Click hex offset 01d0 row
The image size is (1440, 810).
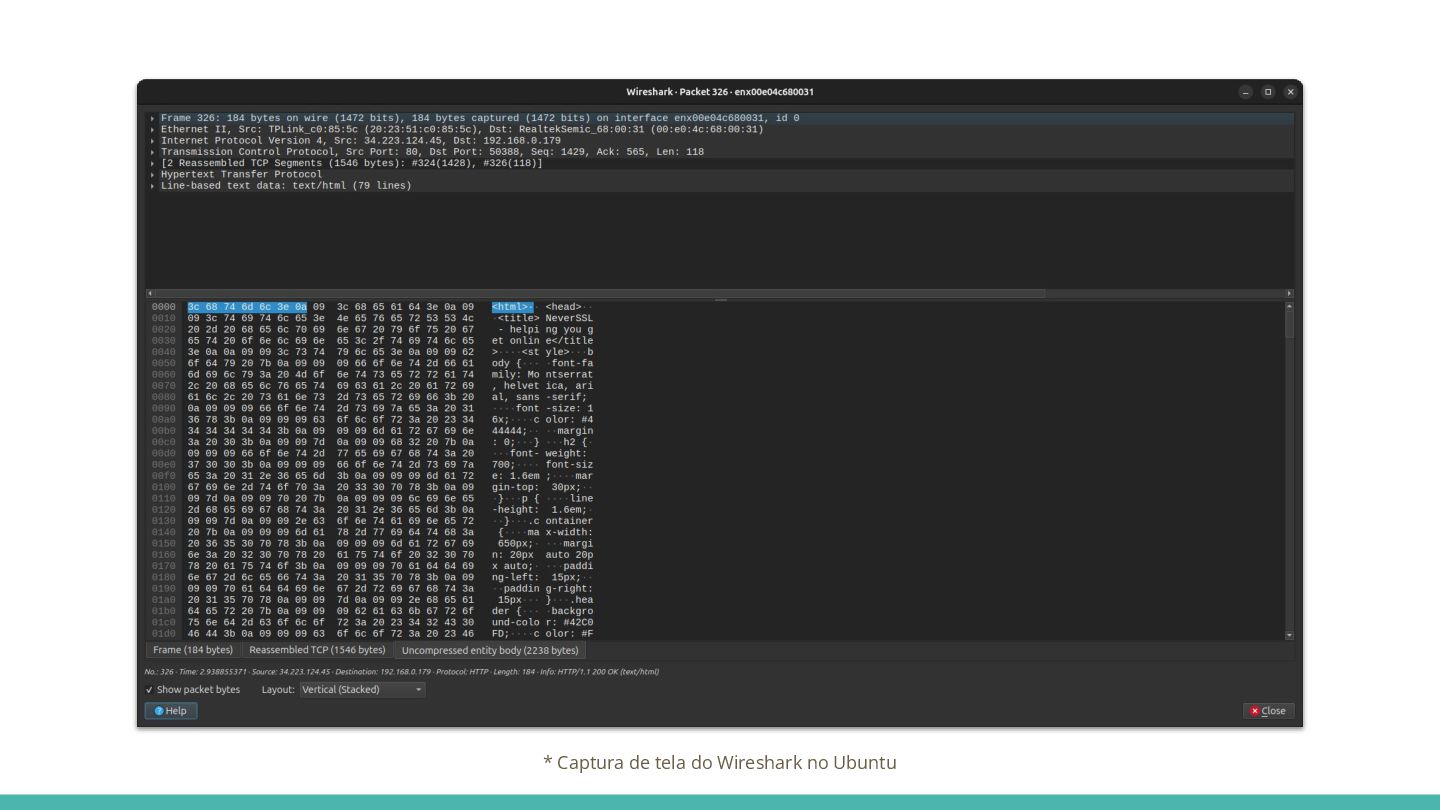tap(164, 634)
